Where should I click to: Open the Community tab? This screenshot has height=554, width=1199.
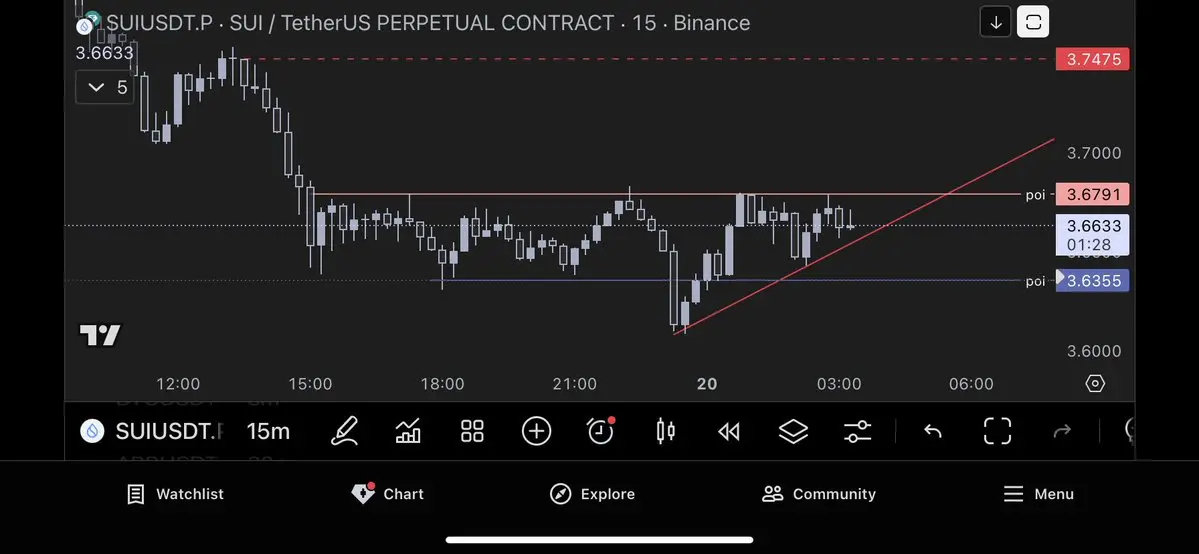(819, 494)
